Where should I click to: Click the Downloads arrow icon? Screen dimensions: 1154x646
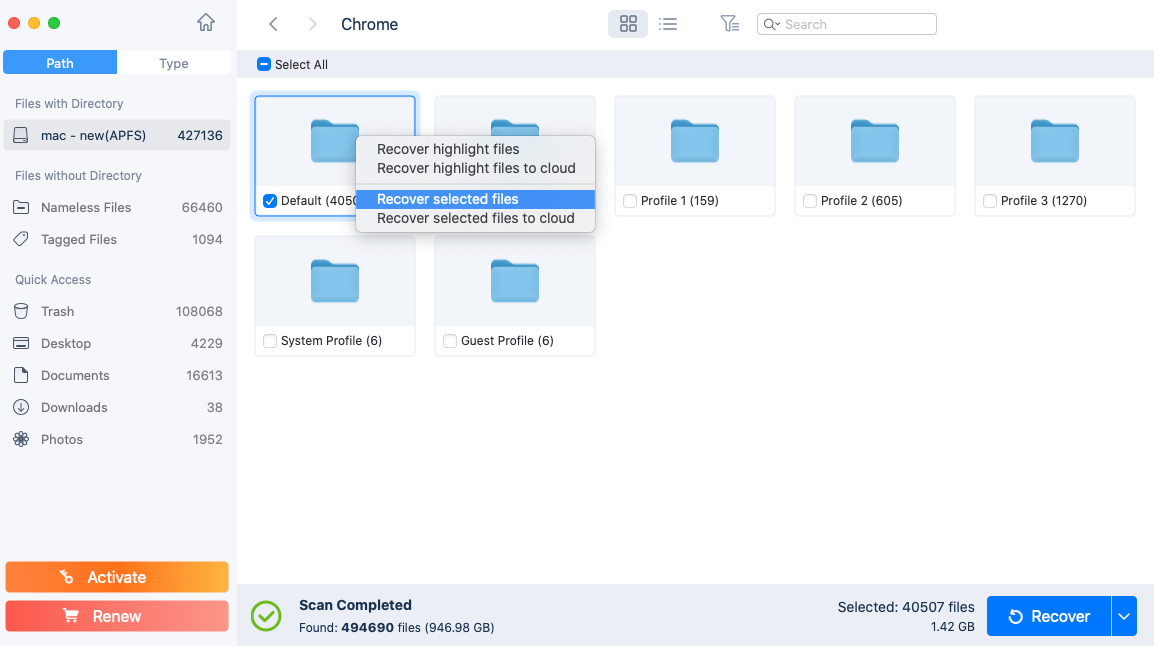[x=21, y=407]
